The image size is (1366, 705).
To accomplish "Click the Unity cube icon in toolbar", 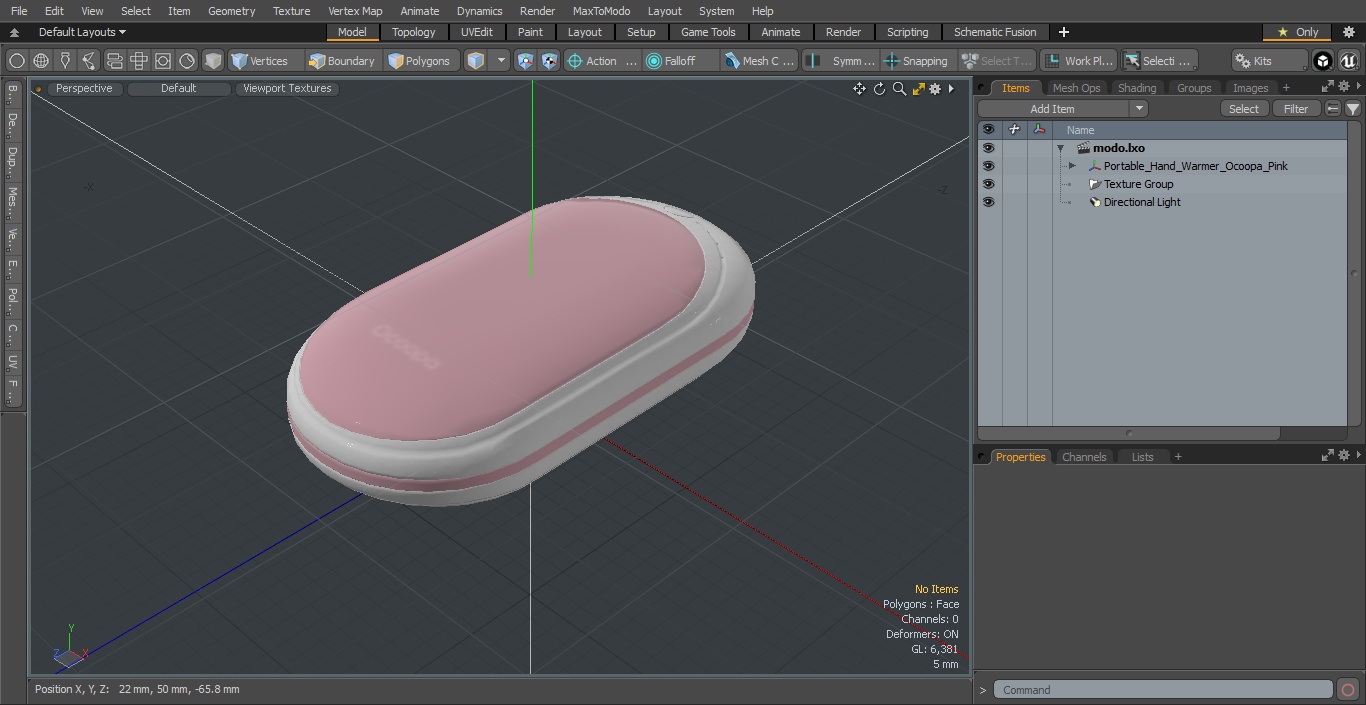I will tap(1323, 61).
